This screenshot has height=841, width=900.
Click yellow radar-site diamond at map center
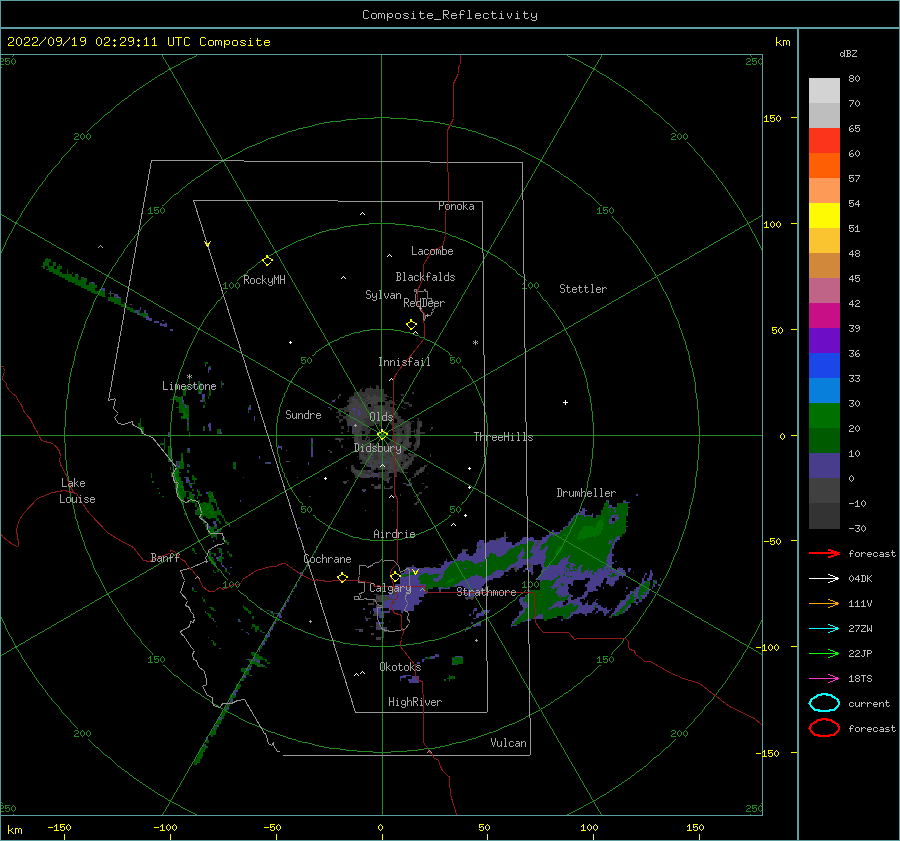pos(382,435)
